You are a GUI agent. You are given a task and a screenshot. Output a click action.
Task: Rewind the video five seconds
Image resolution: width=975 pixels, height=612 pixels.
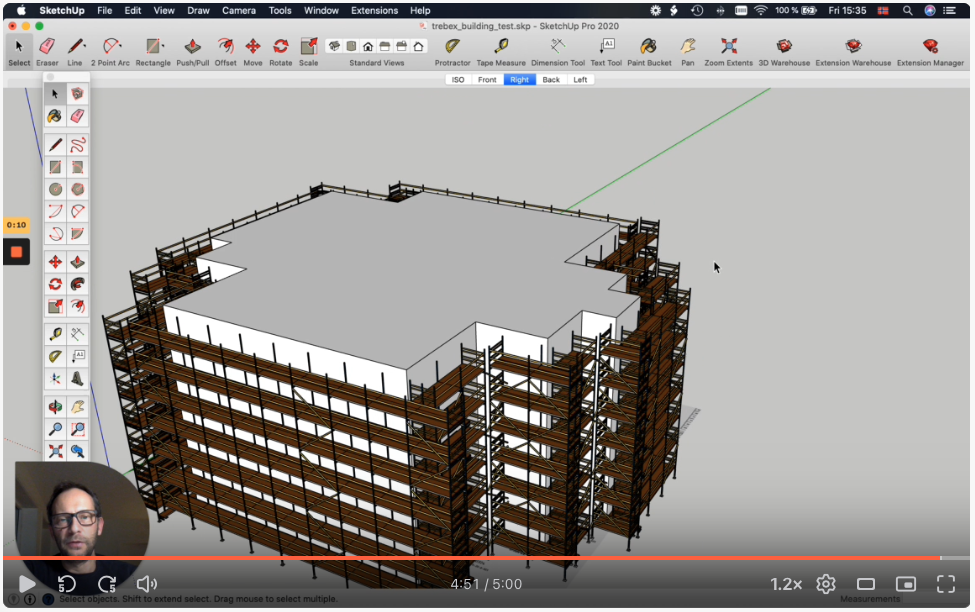67,584
